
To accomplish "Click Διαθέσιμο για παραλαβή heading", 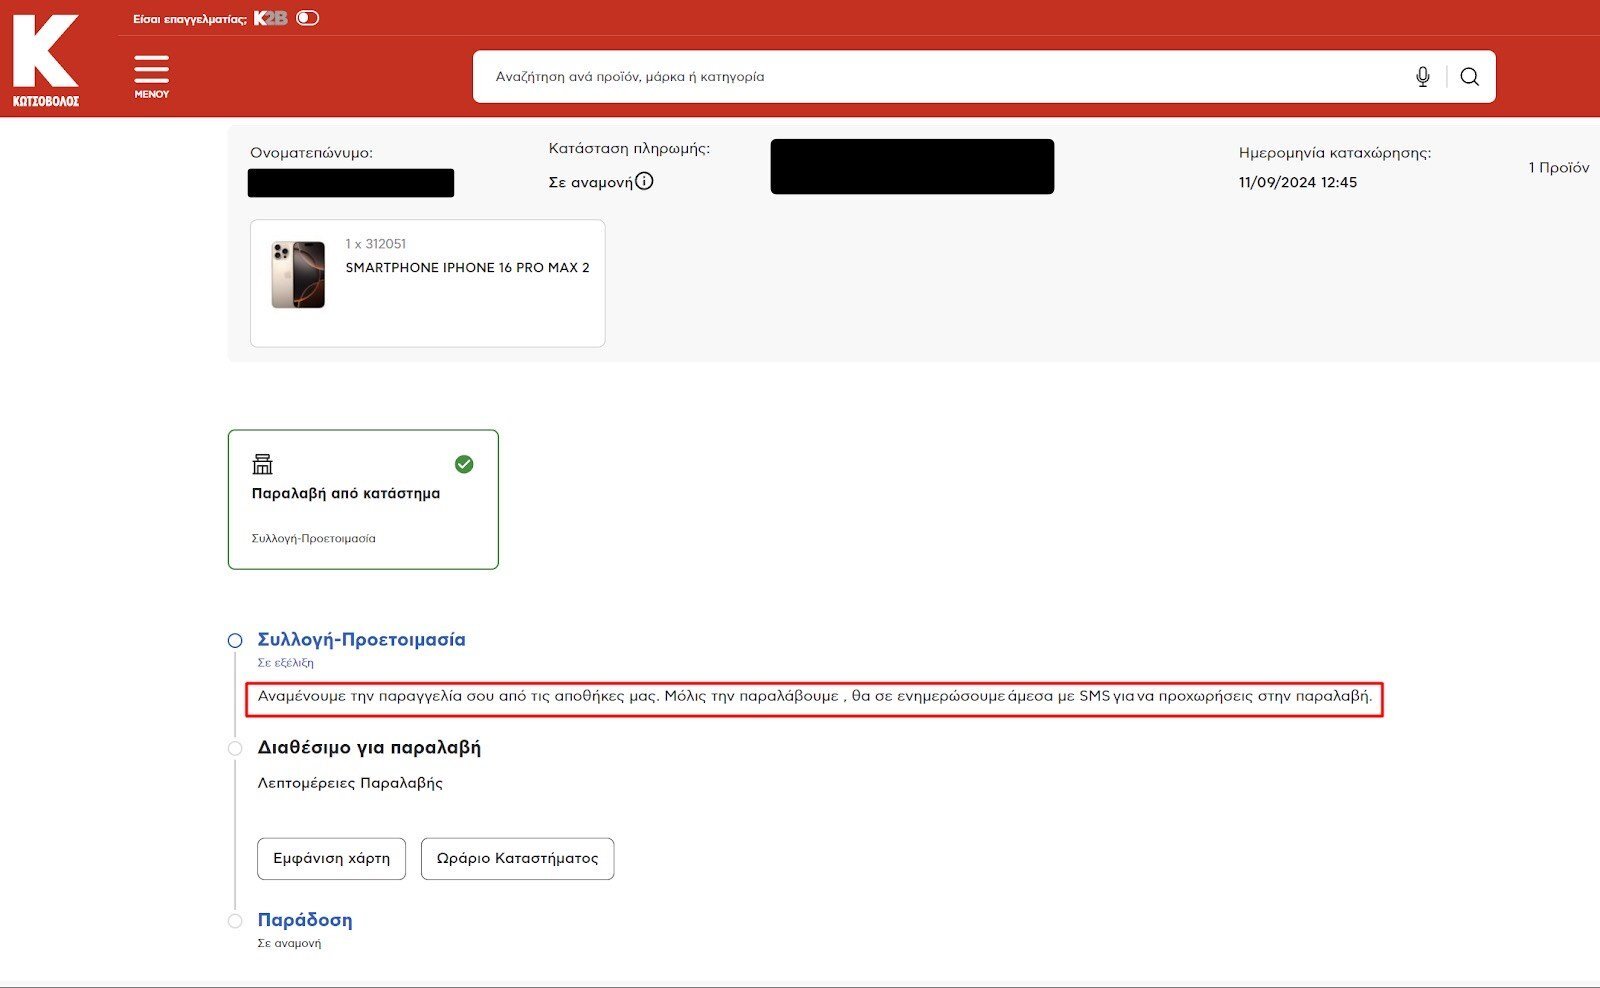I will click(369, 748).
